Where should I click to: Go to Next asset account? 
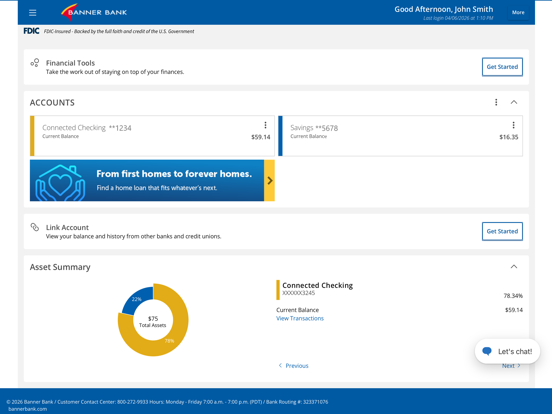coord(511,366)
